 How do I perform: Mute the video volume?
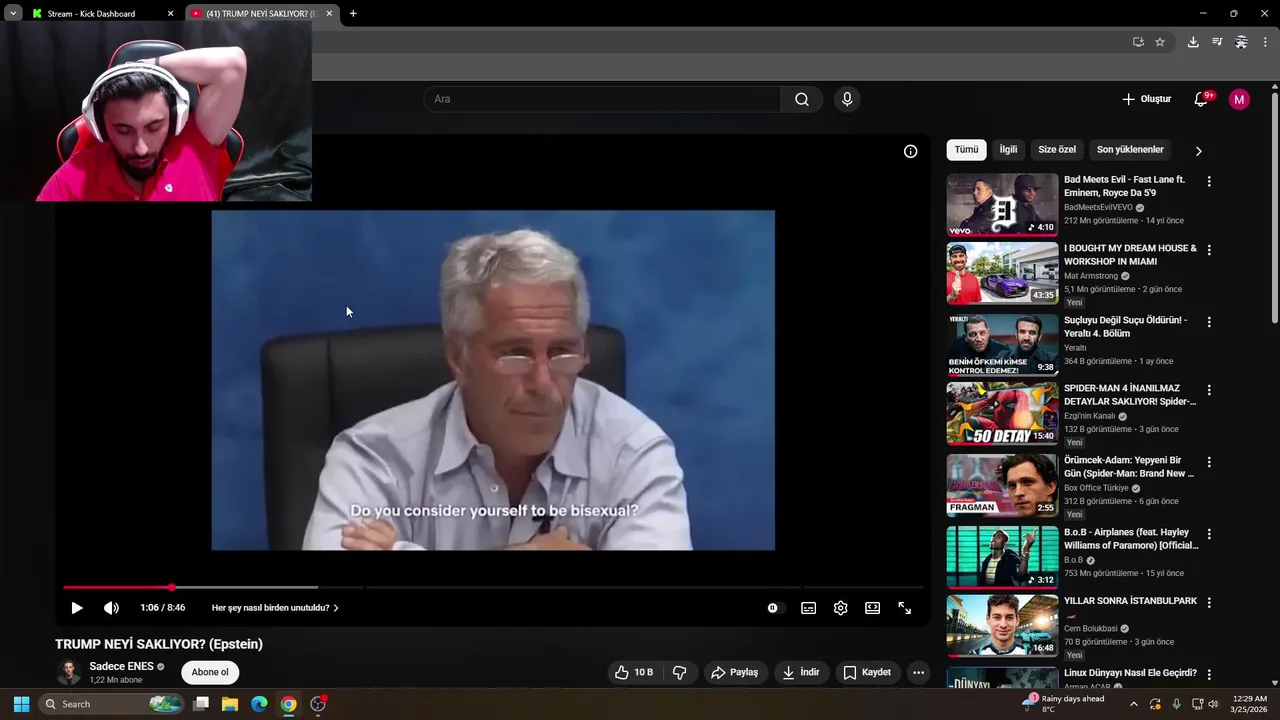111,608
